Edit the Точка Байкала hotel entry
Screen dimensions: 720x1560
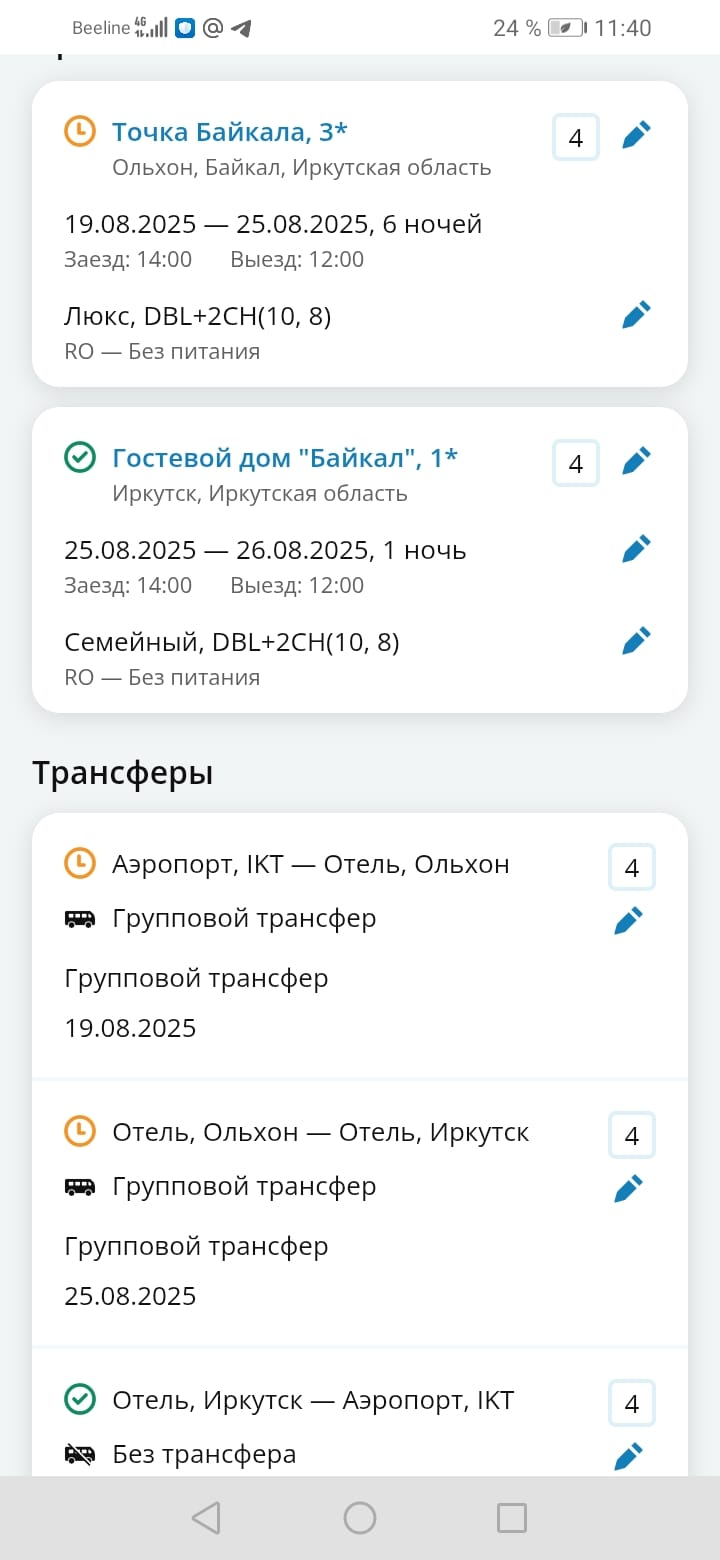coord(636,135)
